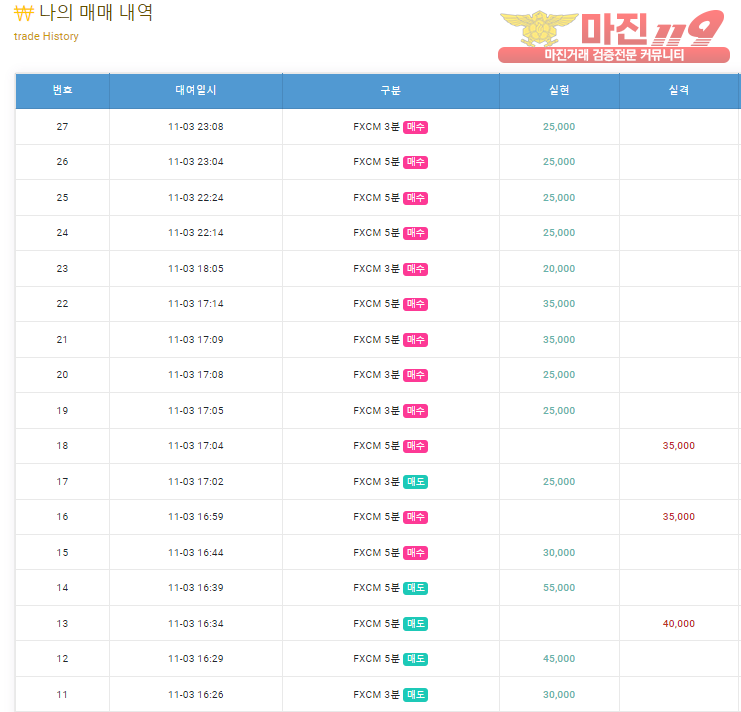Select the 실격 column header
The height and width of the screenshot is (712, 741).
point(679,90)
